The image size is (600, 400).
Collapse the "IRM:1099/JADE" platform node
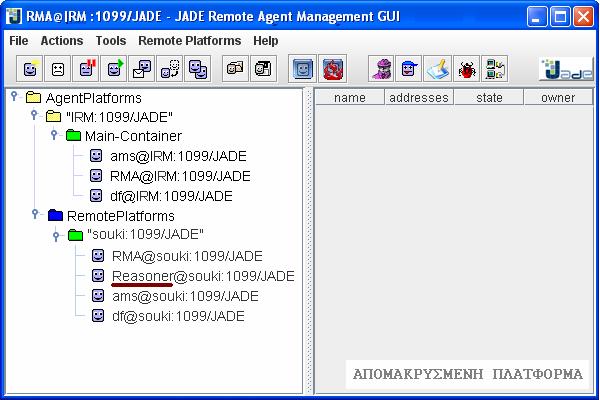pos(34,114)
